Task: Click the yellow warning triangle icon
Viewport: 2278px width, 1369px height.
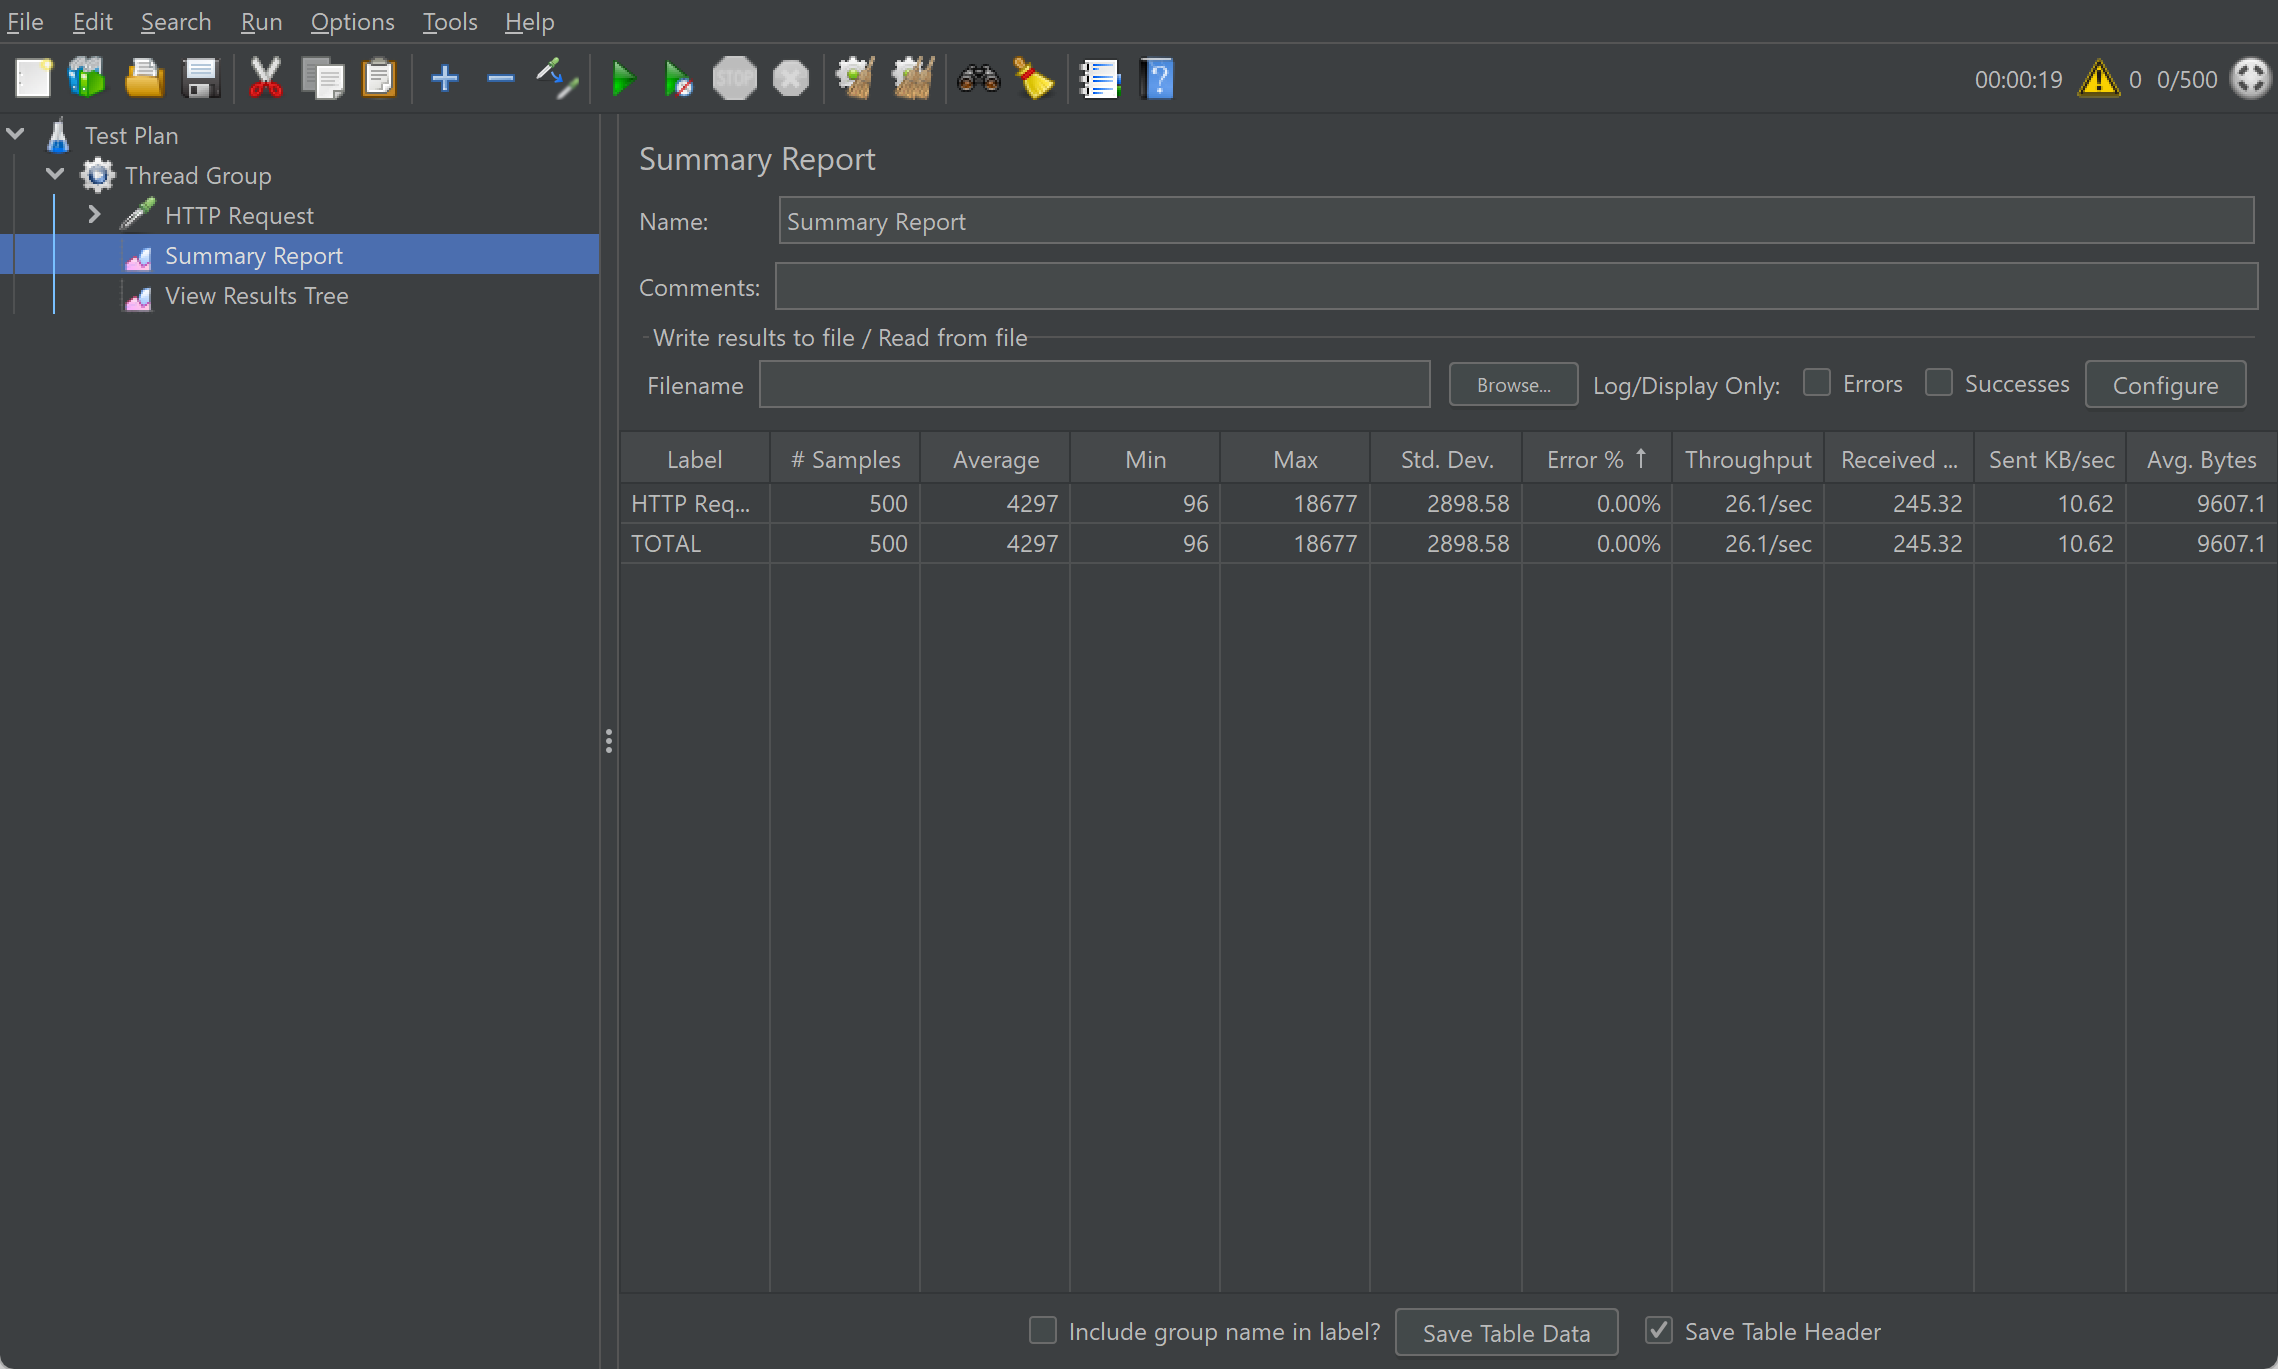Action: coord(2097,79)
